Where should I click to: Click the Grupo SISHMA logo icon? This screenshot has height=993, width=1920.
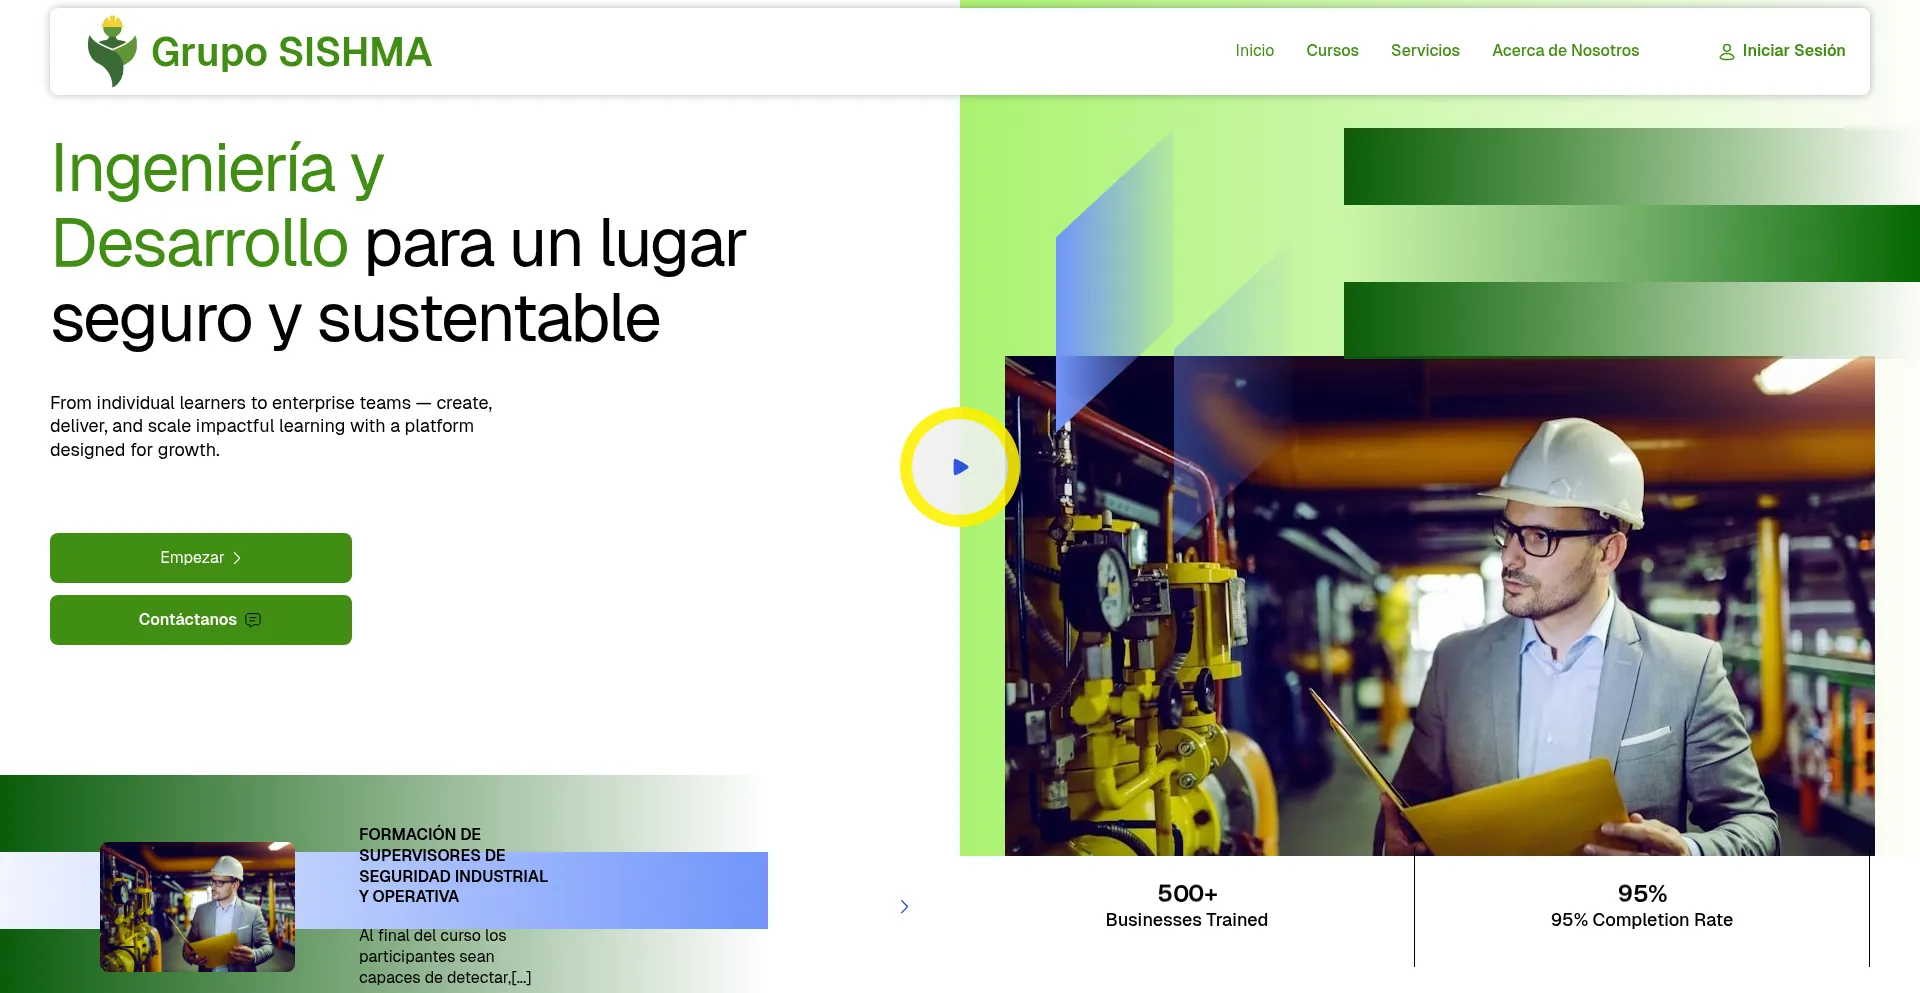click(110, 50)
